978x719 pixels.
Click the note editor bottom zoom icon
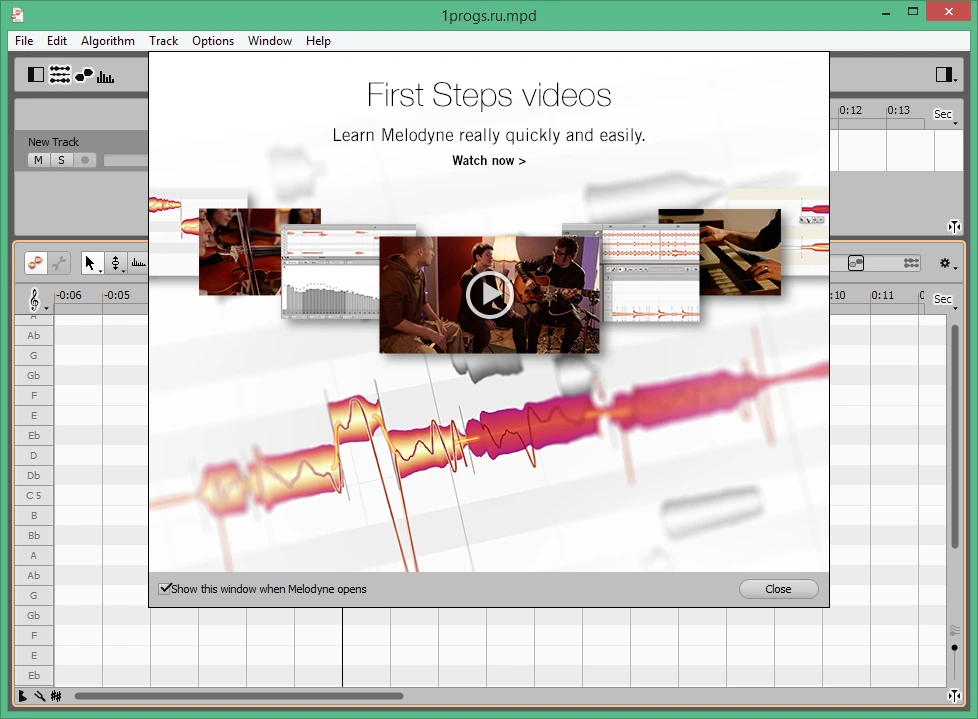point(954,695)
